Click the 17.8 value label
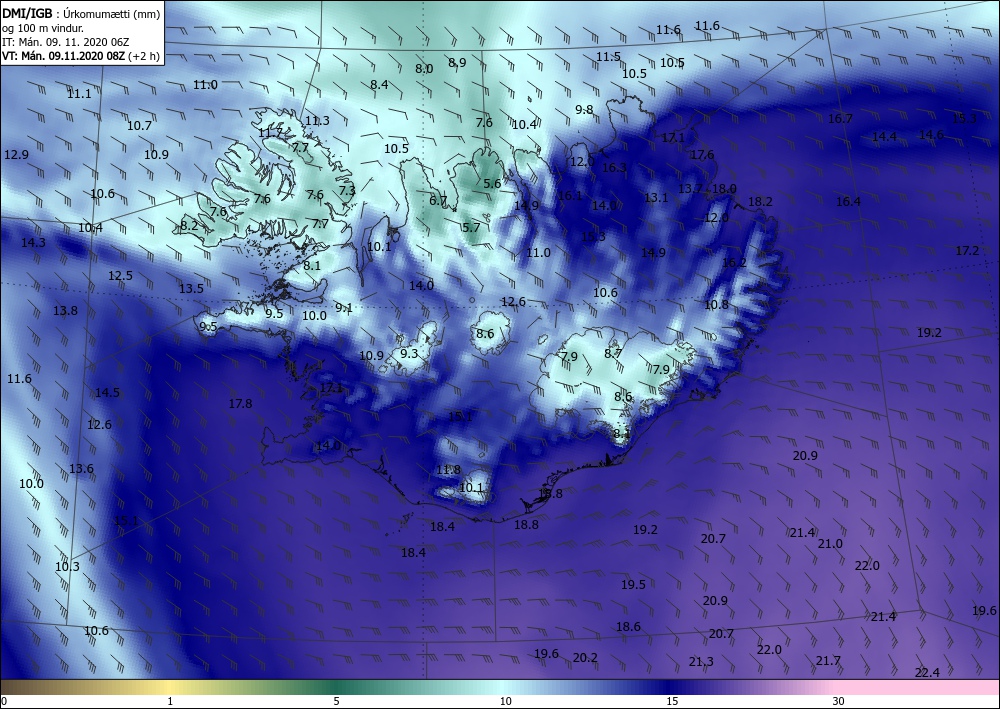This screenshot has width=1000, height=709. pyautogui.click(x=240, y=404)
